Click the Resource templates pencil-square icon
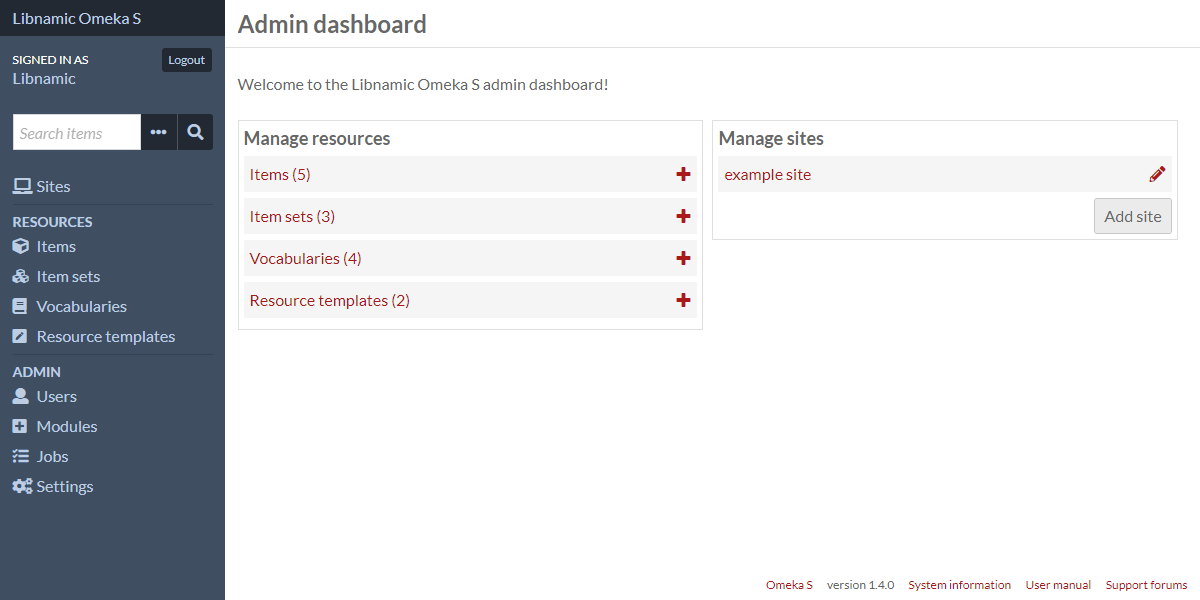This screenshot has height=600, width=1200. (20, 336)
